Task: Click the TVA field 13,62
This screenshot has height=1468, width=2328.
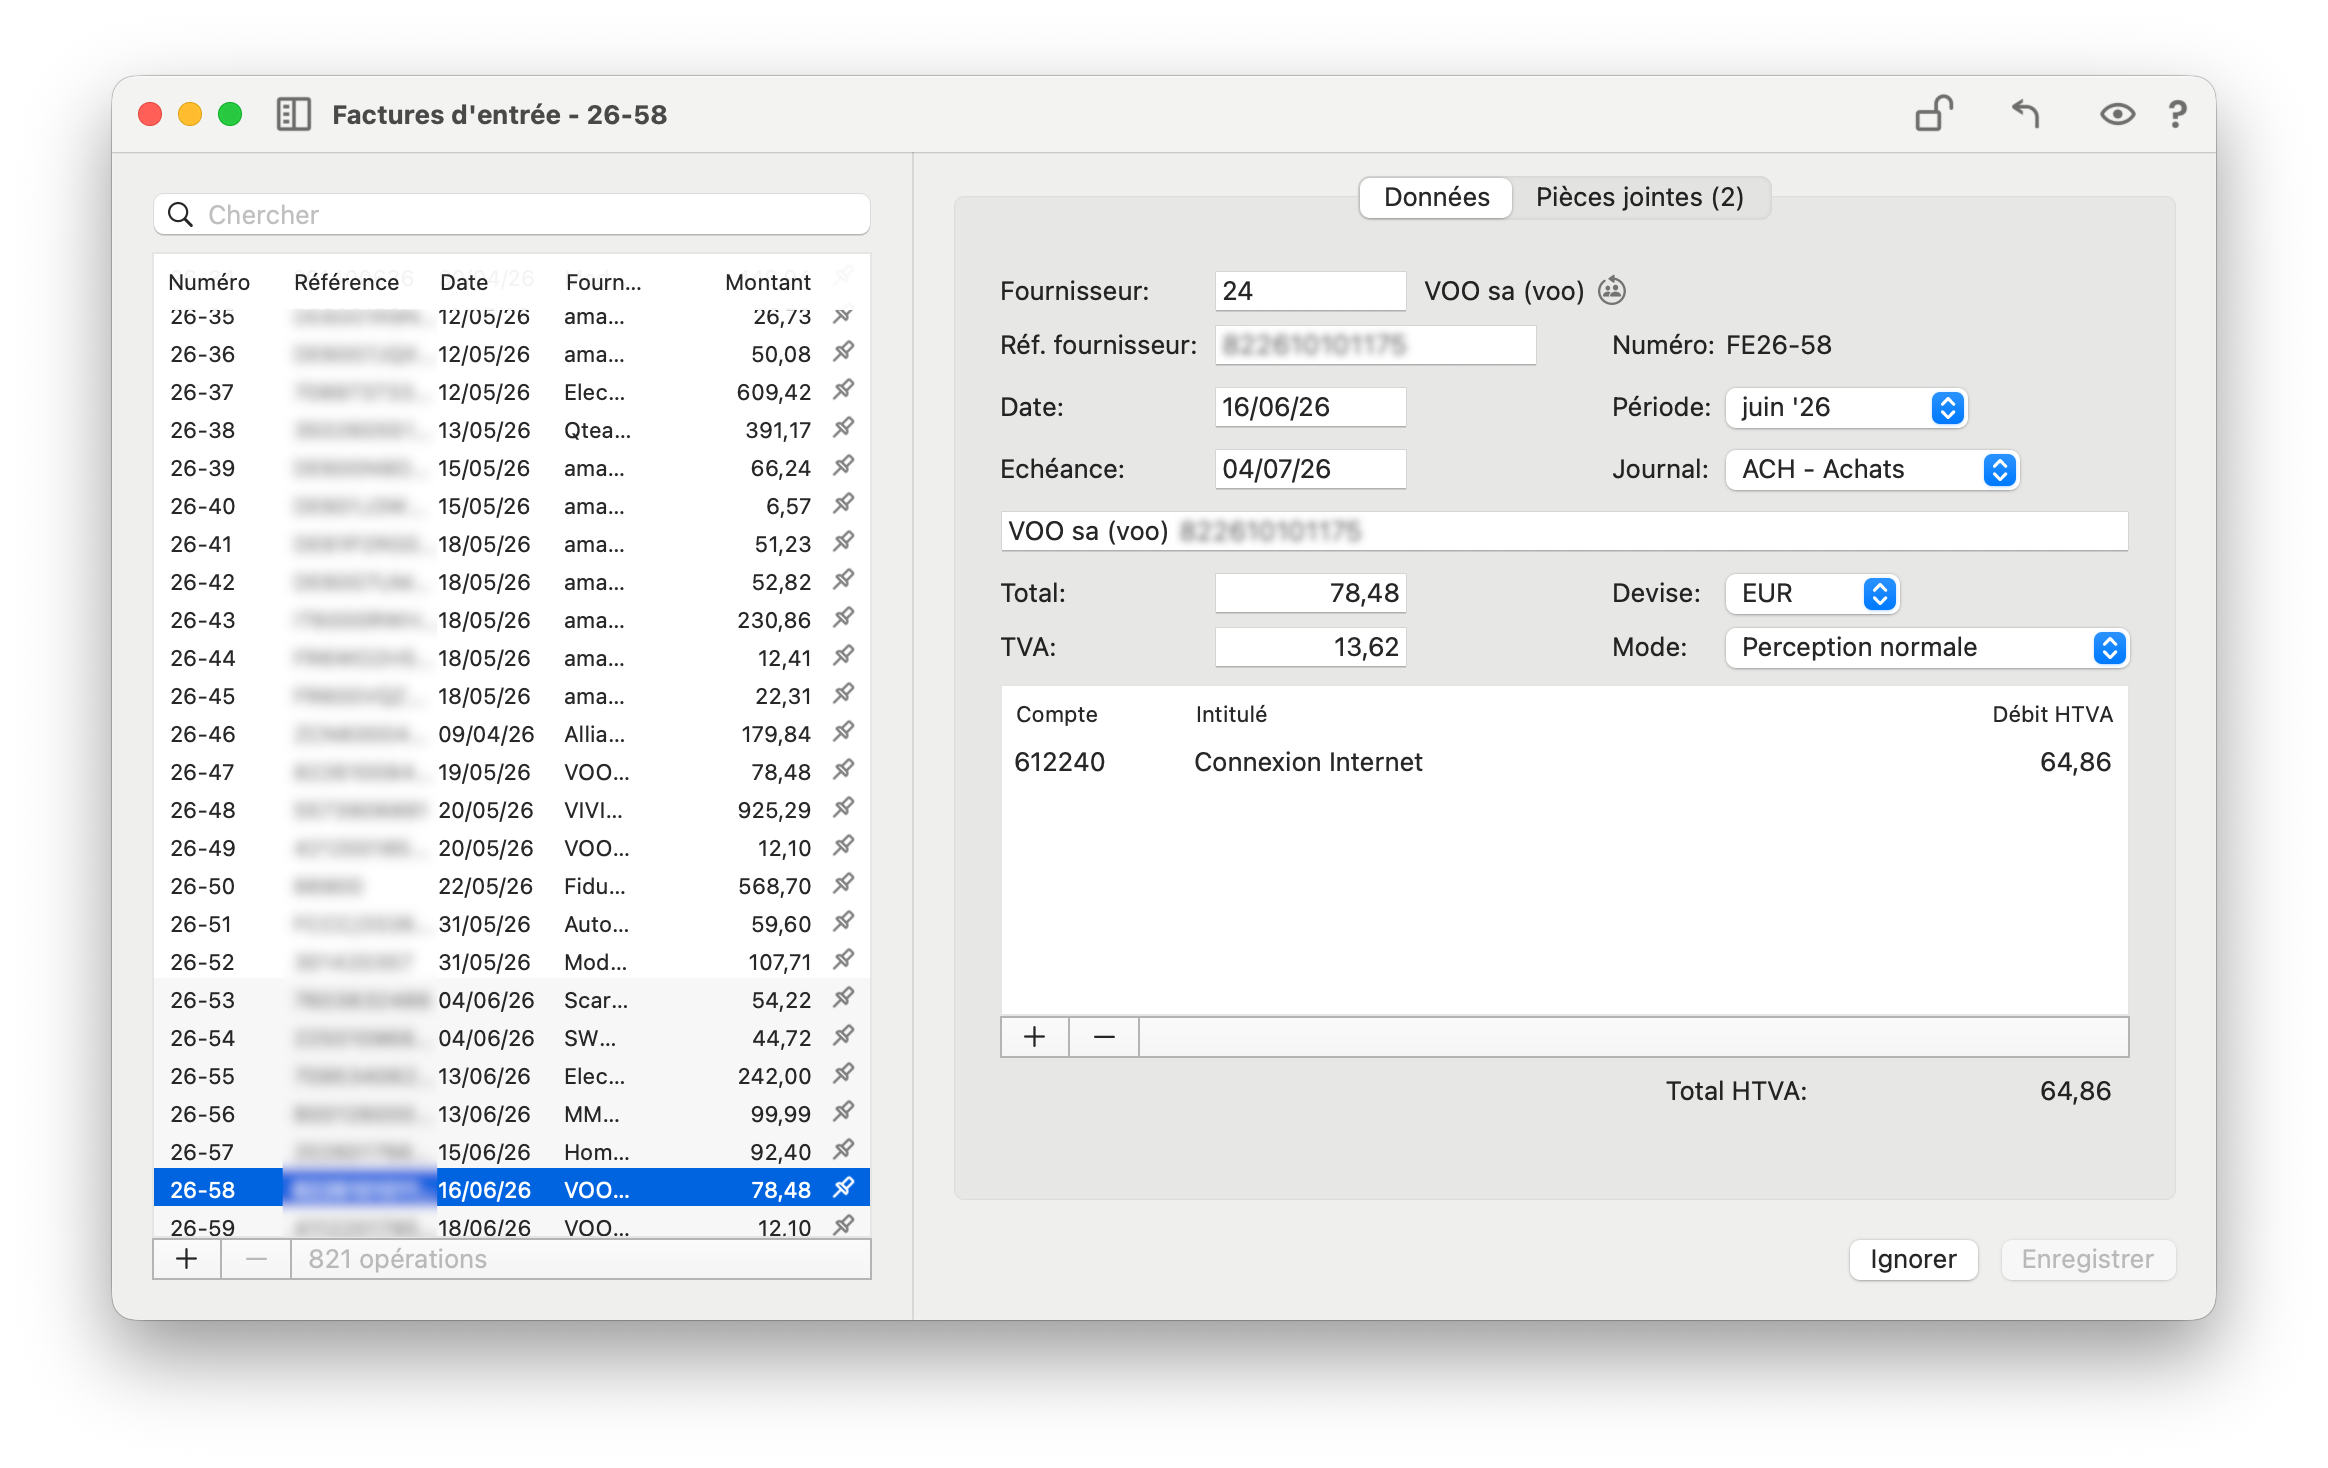Action: (1310, 647)
